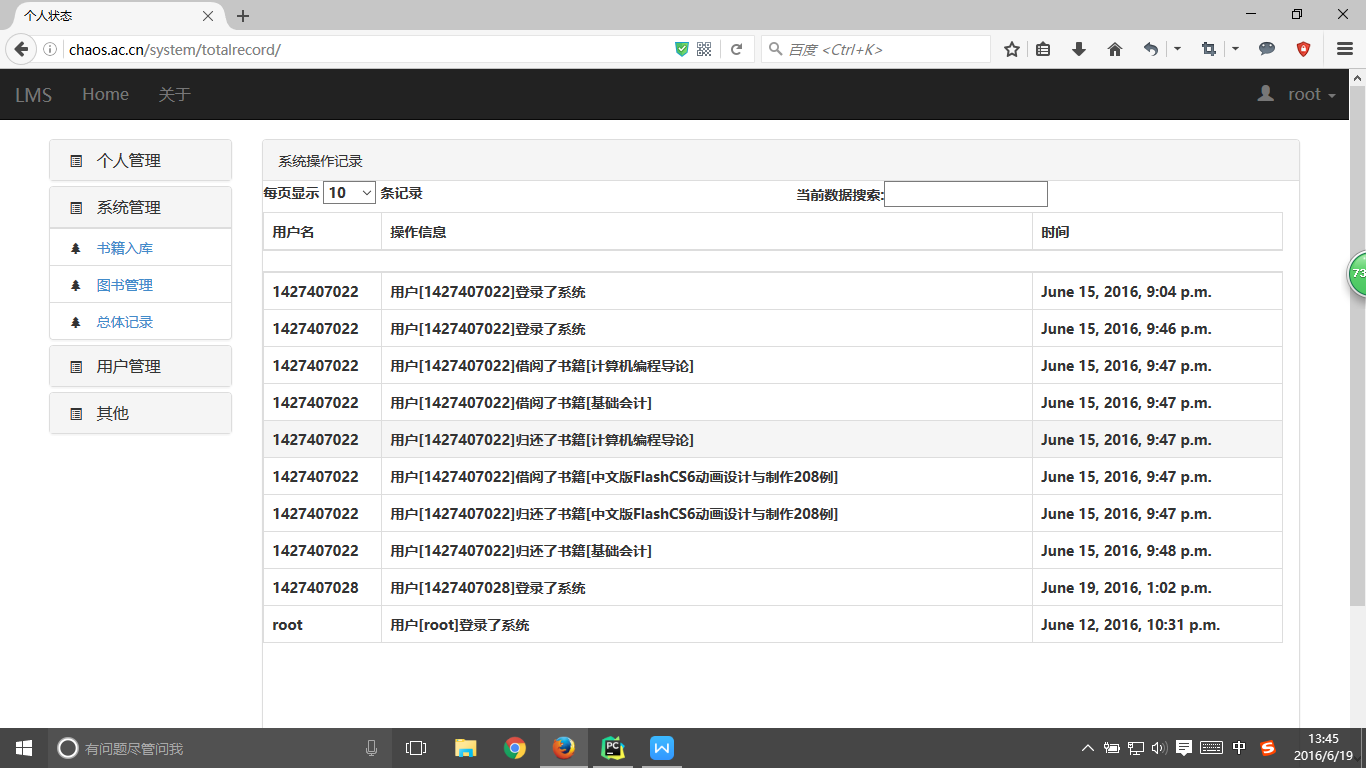Open File Explorer from taskbar

click(466, 748)
